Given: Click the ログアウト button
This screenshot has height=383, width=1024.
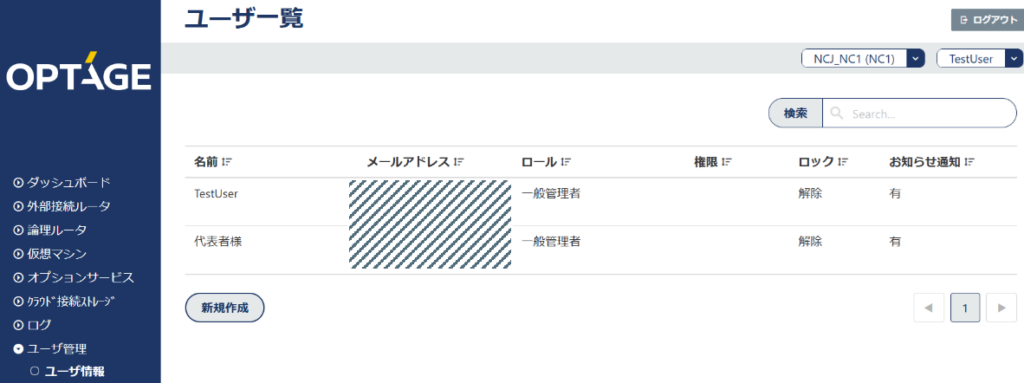Looking at the screenshot, I should pos(985,20).
